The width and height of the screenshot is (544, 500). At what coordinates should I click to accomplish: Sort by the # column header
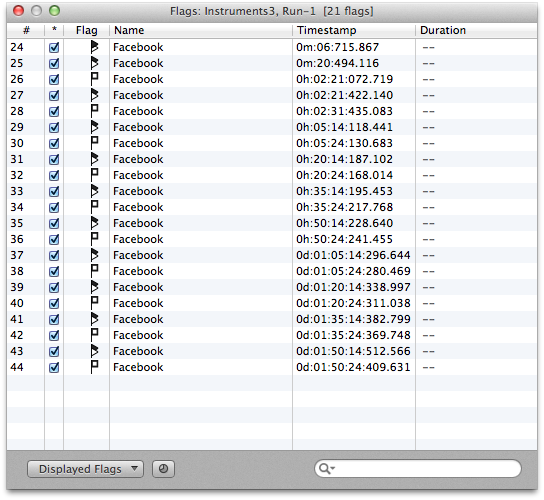coord(26,31)
